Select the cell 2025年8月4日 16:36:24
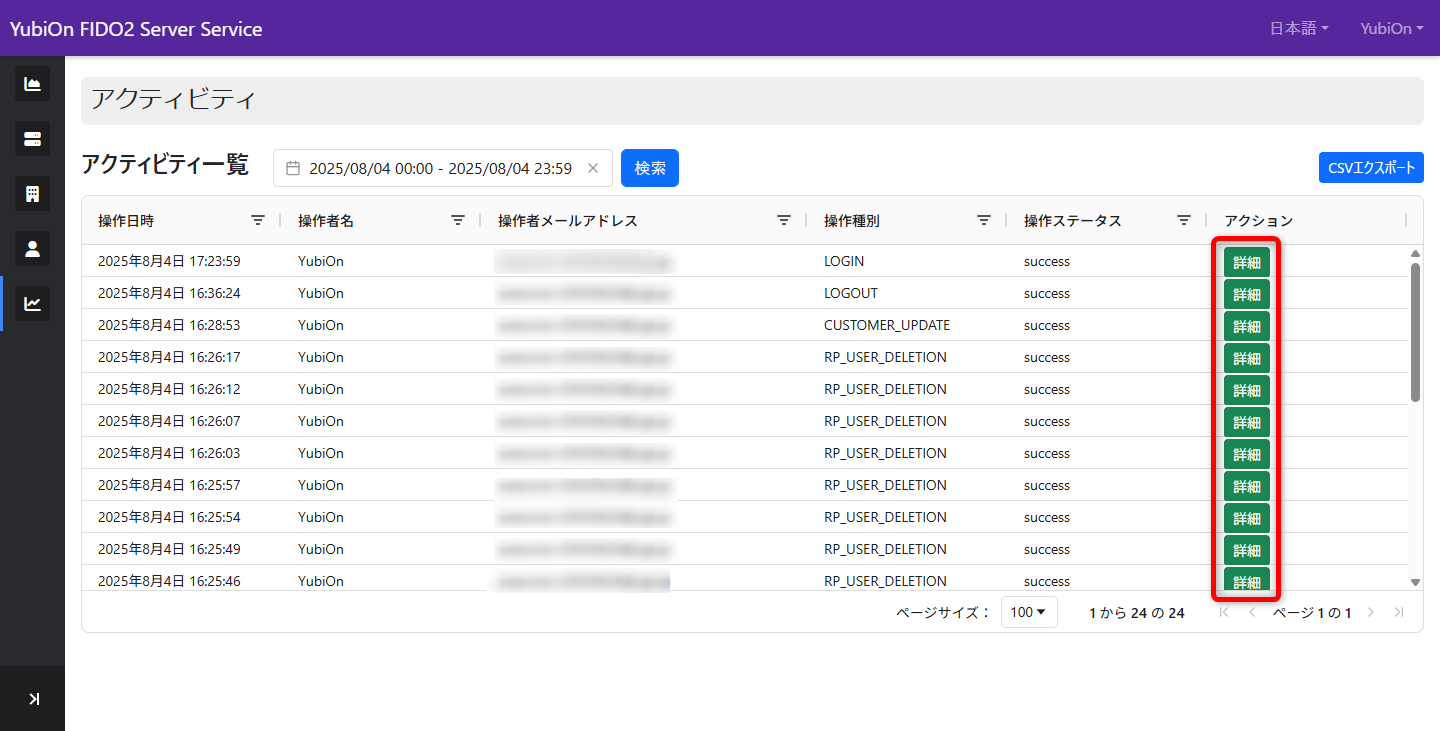 coord(169,293)
